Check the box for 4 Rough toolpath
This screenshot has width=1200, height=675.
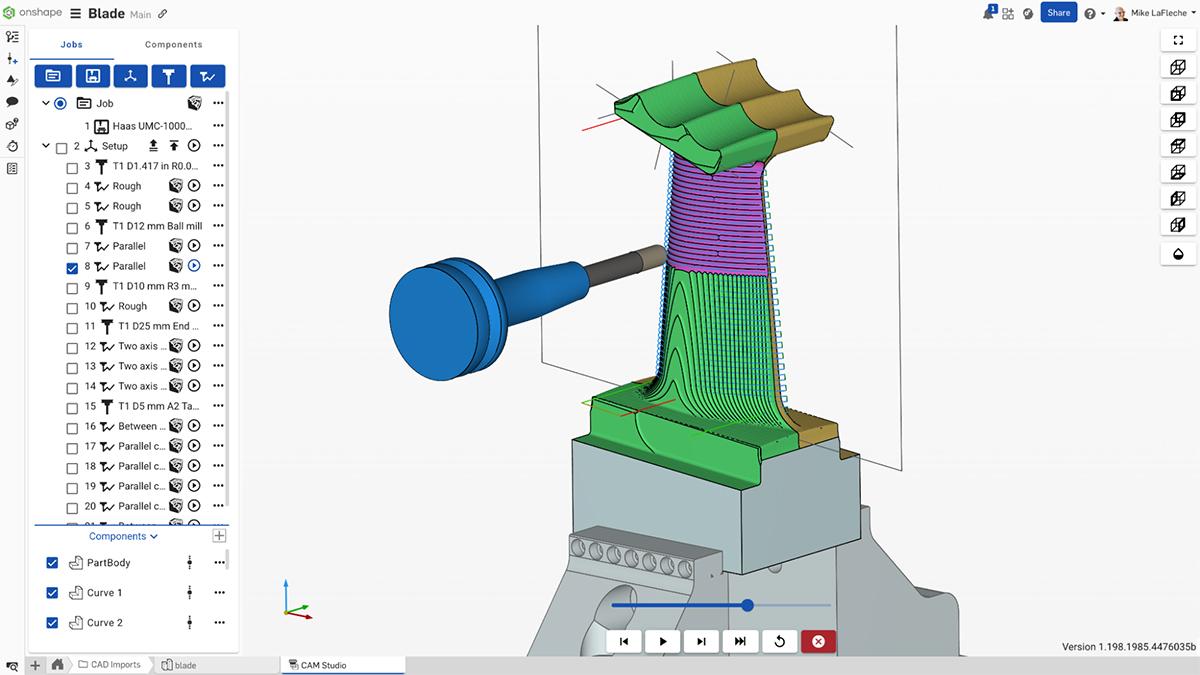tap(72, 187)
